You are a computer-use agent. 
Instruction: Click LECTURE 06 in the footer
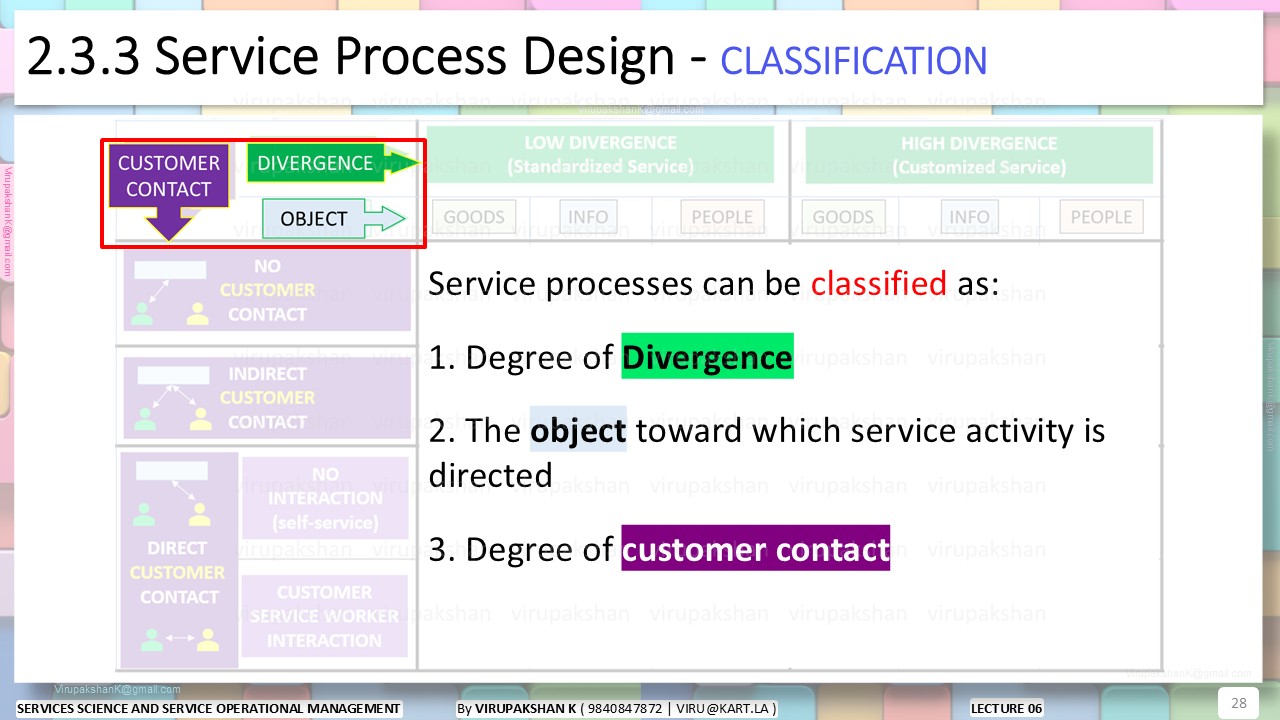click(1006, 709)
